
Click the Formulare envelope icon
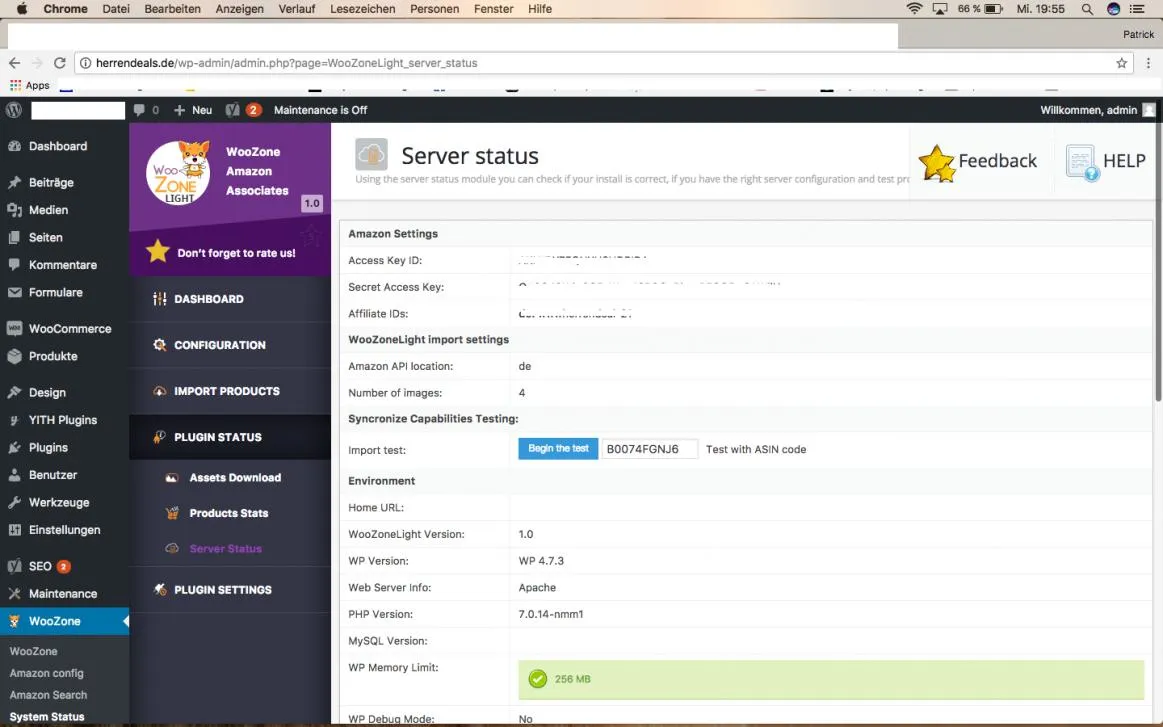14,292
